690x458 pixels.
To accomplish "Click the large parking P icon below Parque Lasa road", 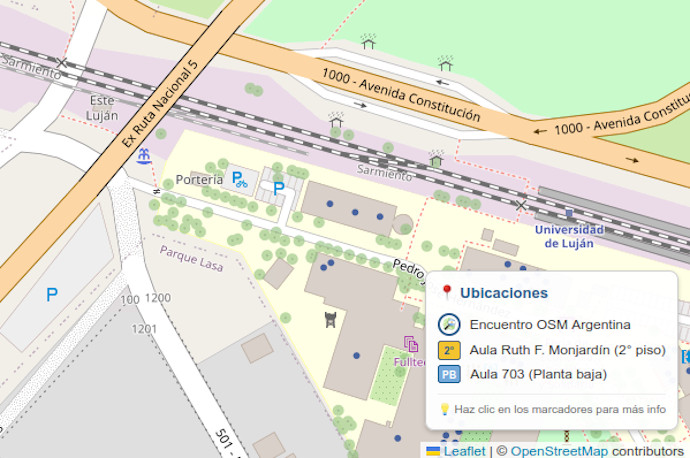I will pyautogui.click(x=52, y=294).
